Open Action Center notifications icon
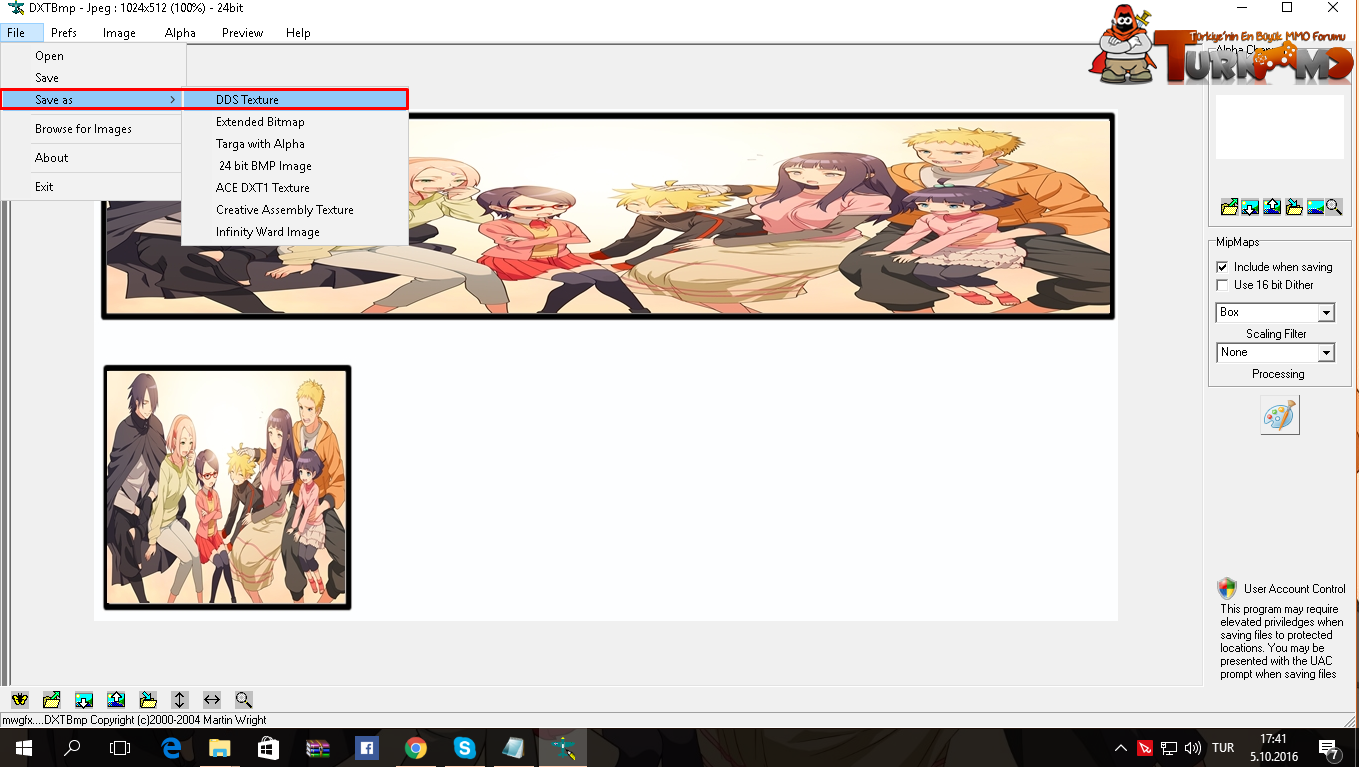 click(1330, 749)
